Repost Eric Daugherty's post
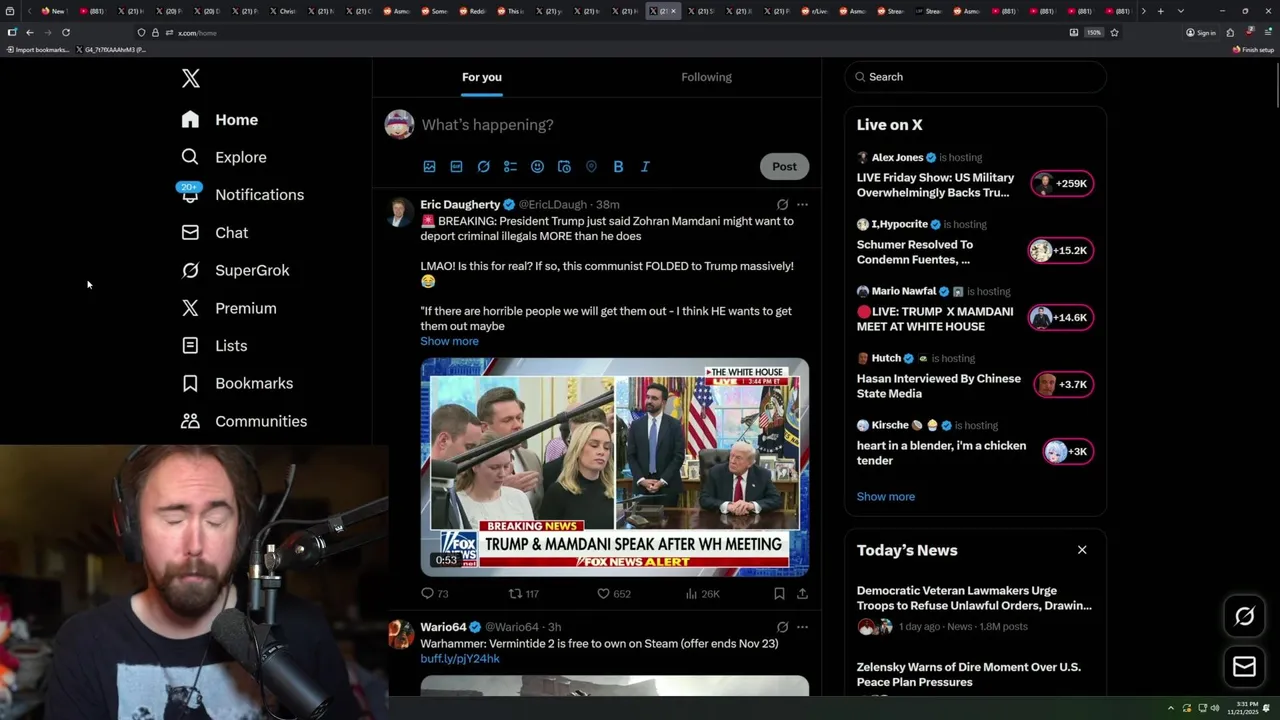The width and height of the screenshot is (1280, 720). pyautogui.click(x=524, y=594)
